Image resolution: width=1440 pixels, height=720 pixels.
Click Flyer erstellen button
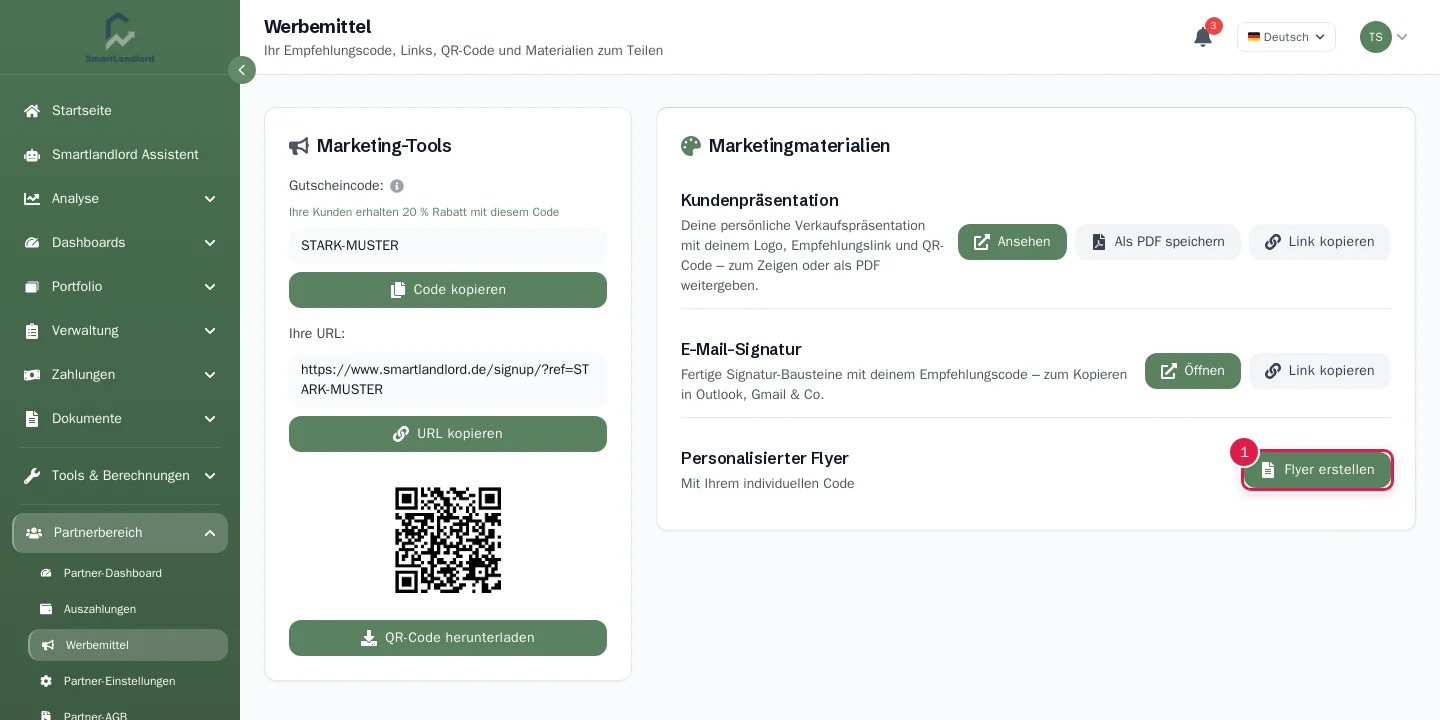click(1318, 470)
